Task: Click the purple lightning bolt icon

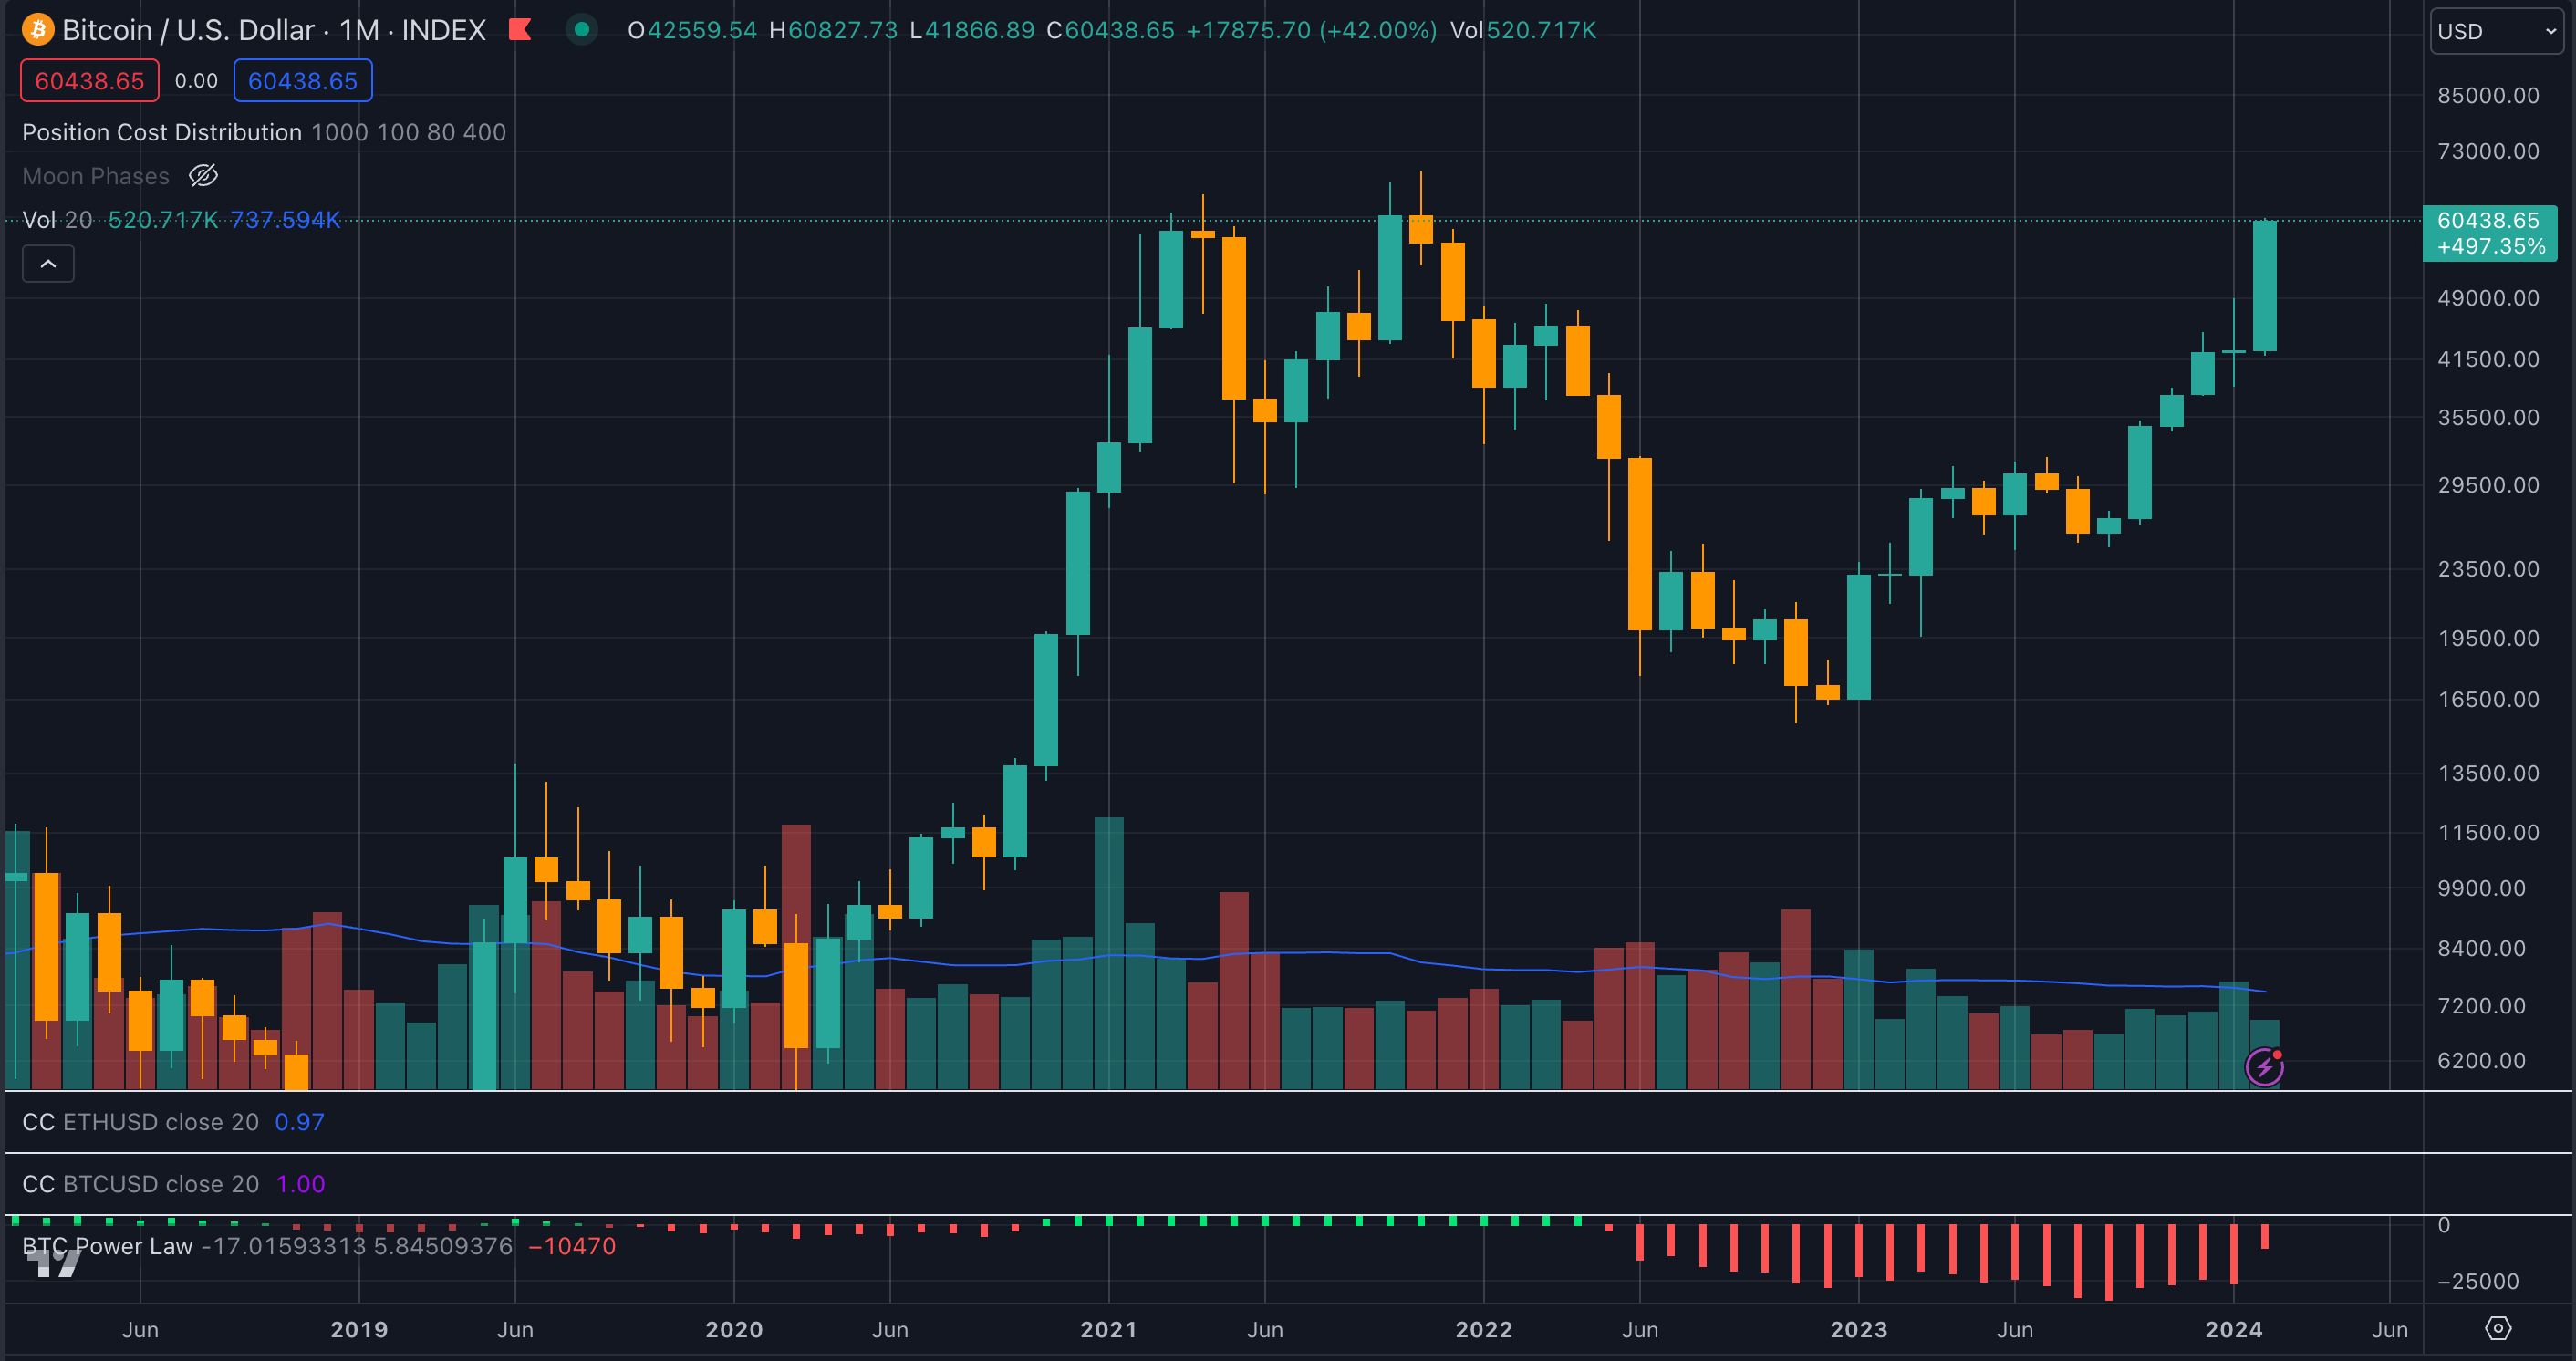Action: (x=2264, y=1067)
